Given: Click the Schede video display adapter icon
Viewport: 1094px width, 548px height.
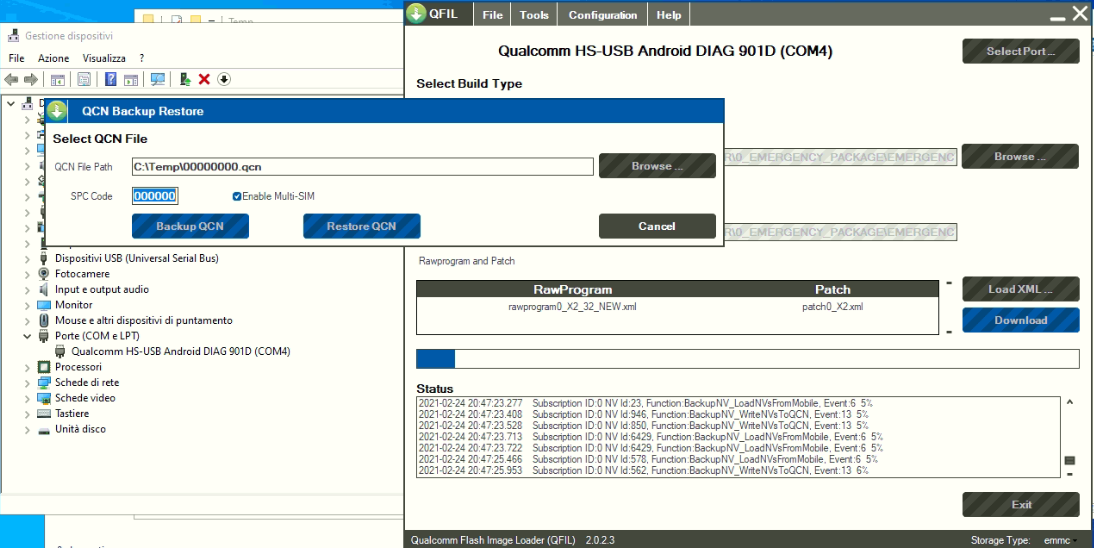Looking at the screenshot, I should (x=44, y=398).
